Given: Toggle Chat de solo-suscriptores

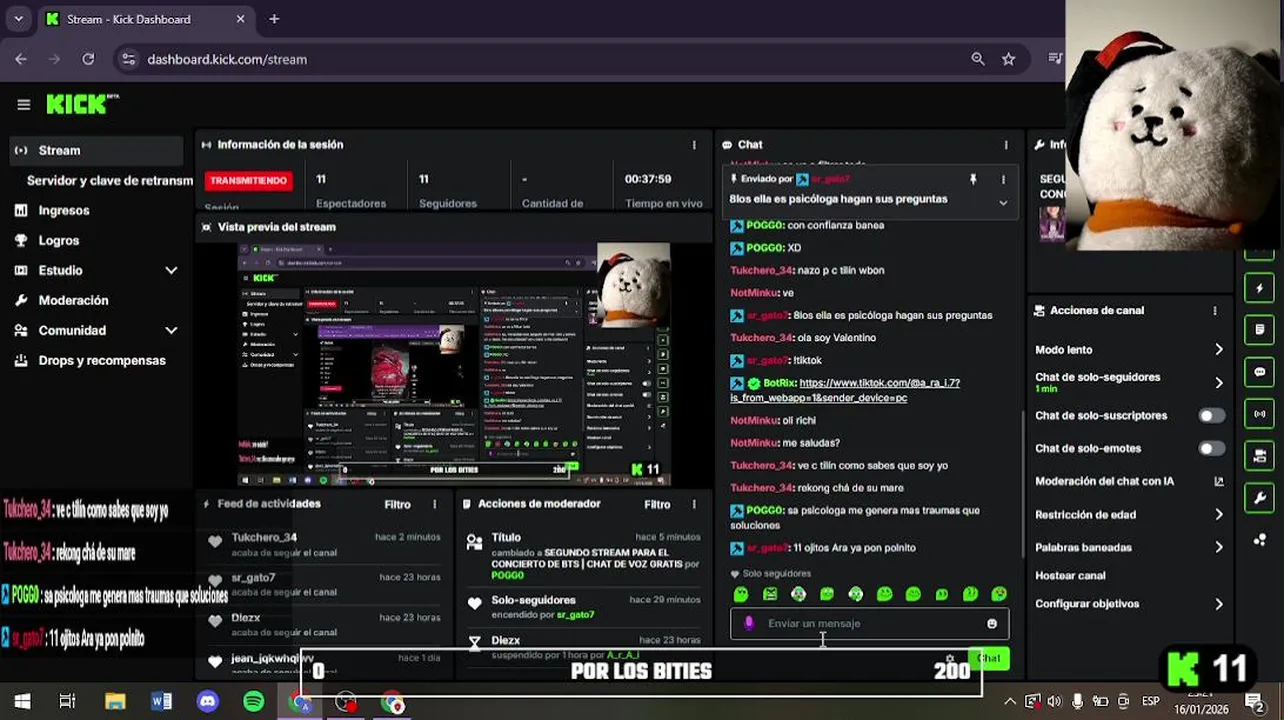Looking at the screenshot, I should [x=1211, y=415].
